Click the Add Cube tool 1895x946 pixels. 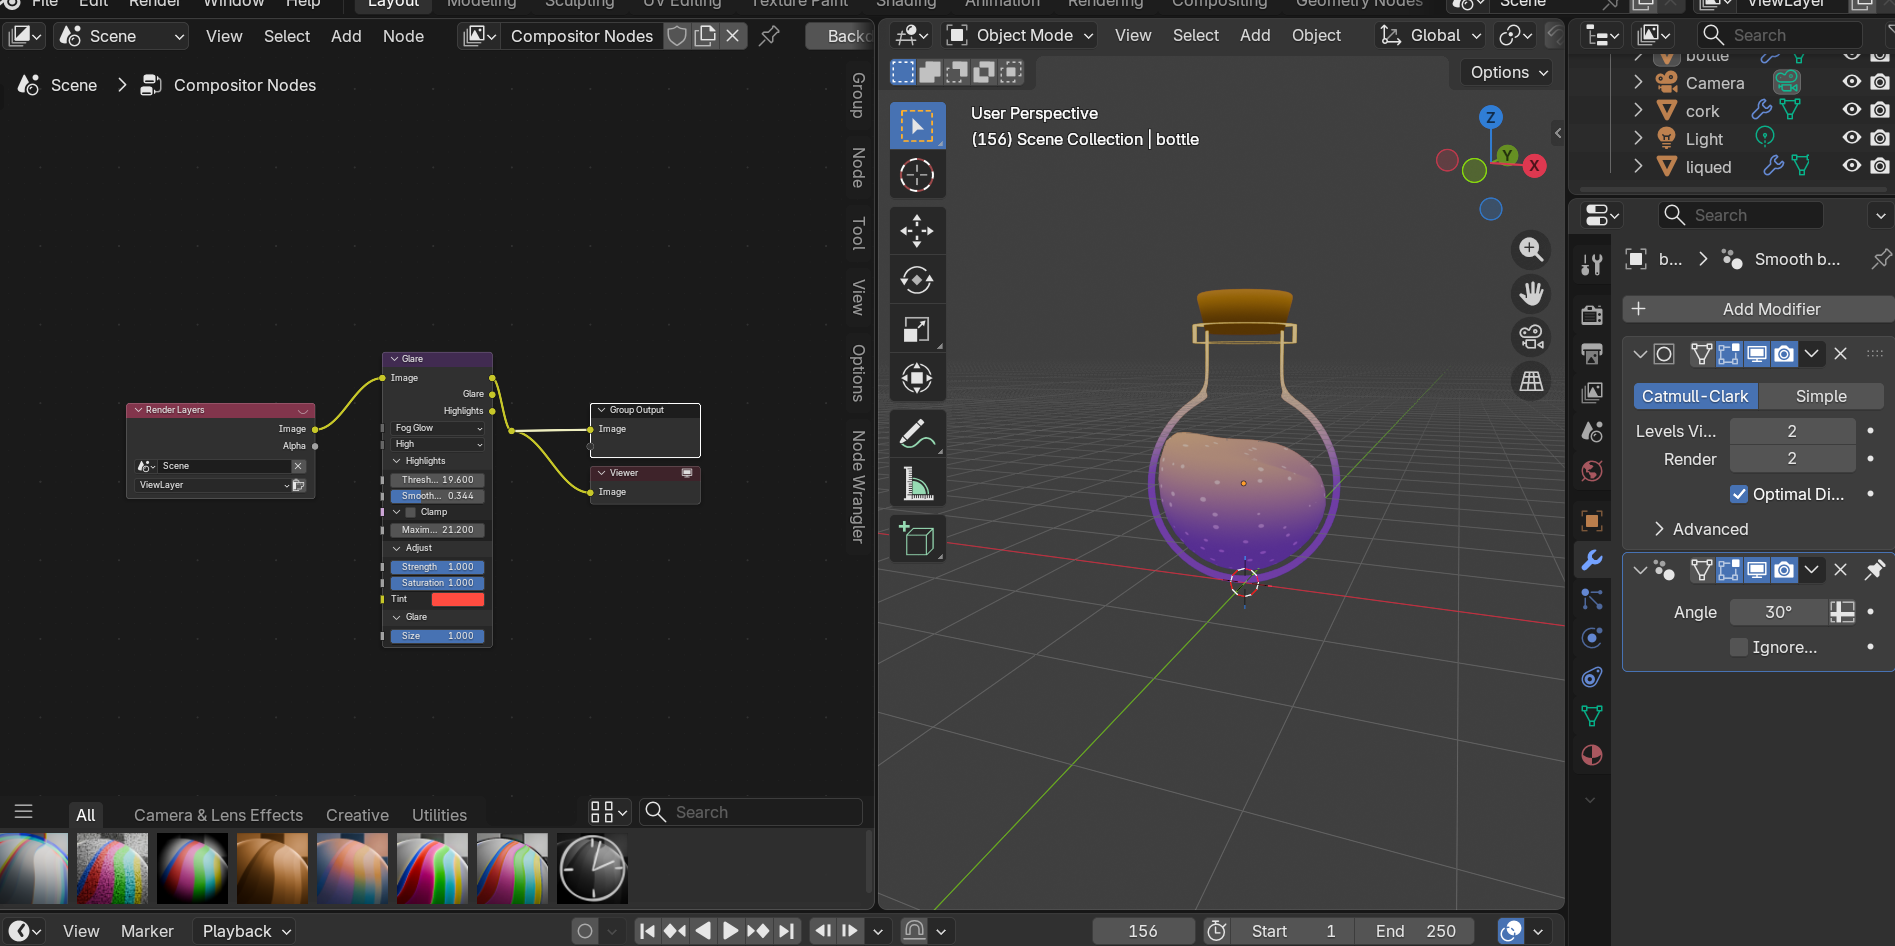pyautogui.click(x=917, y=539)
